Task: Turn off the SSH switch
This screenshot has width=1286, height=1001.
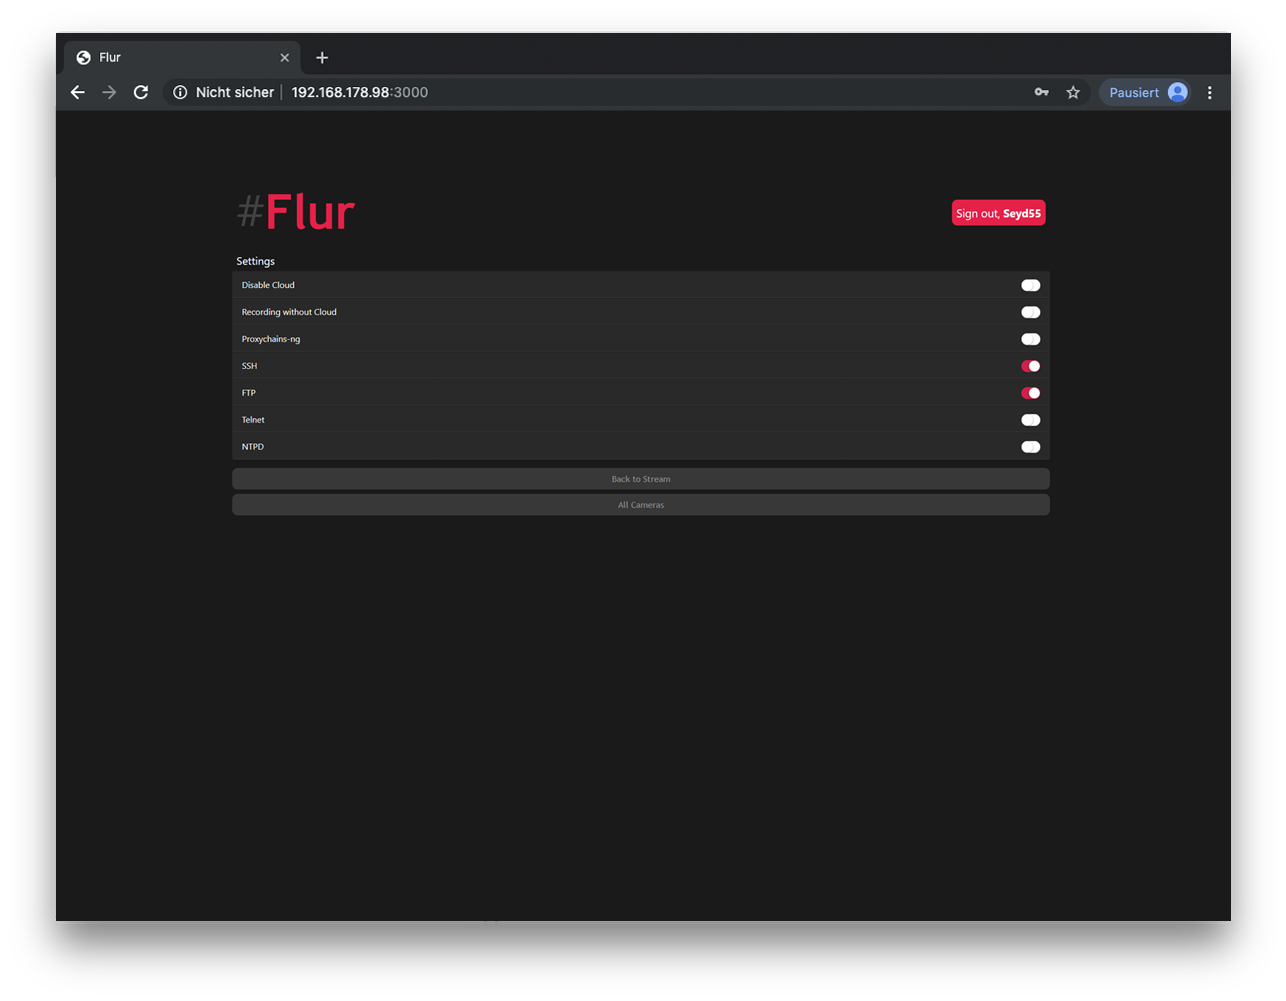Action: click(x=1031, y=366)
